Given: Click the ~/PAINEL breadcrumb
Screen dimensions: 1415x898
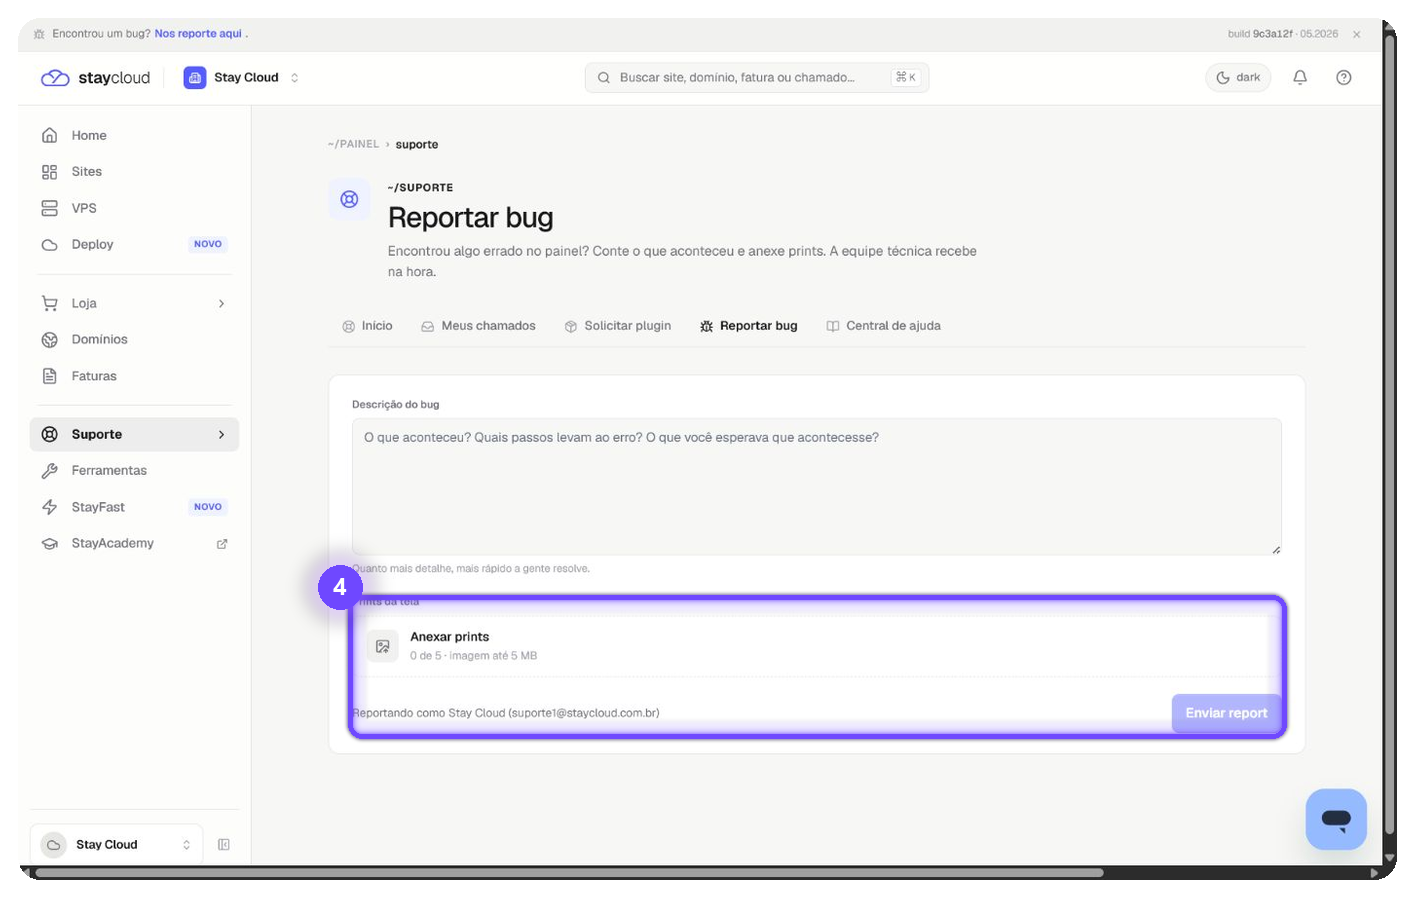Looking at the screenshot, I should tap(353, 144).
